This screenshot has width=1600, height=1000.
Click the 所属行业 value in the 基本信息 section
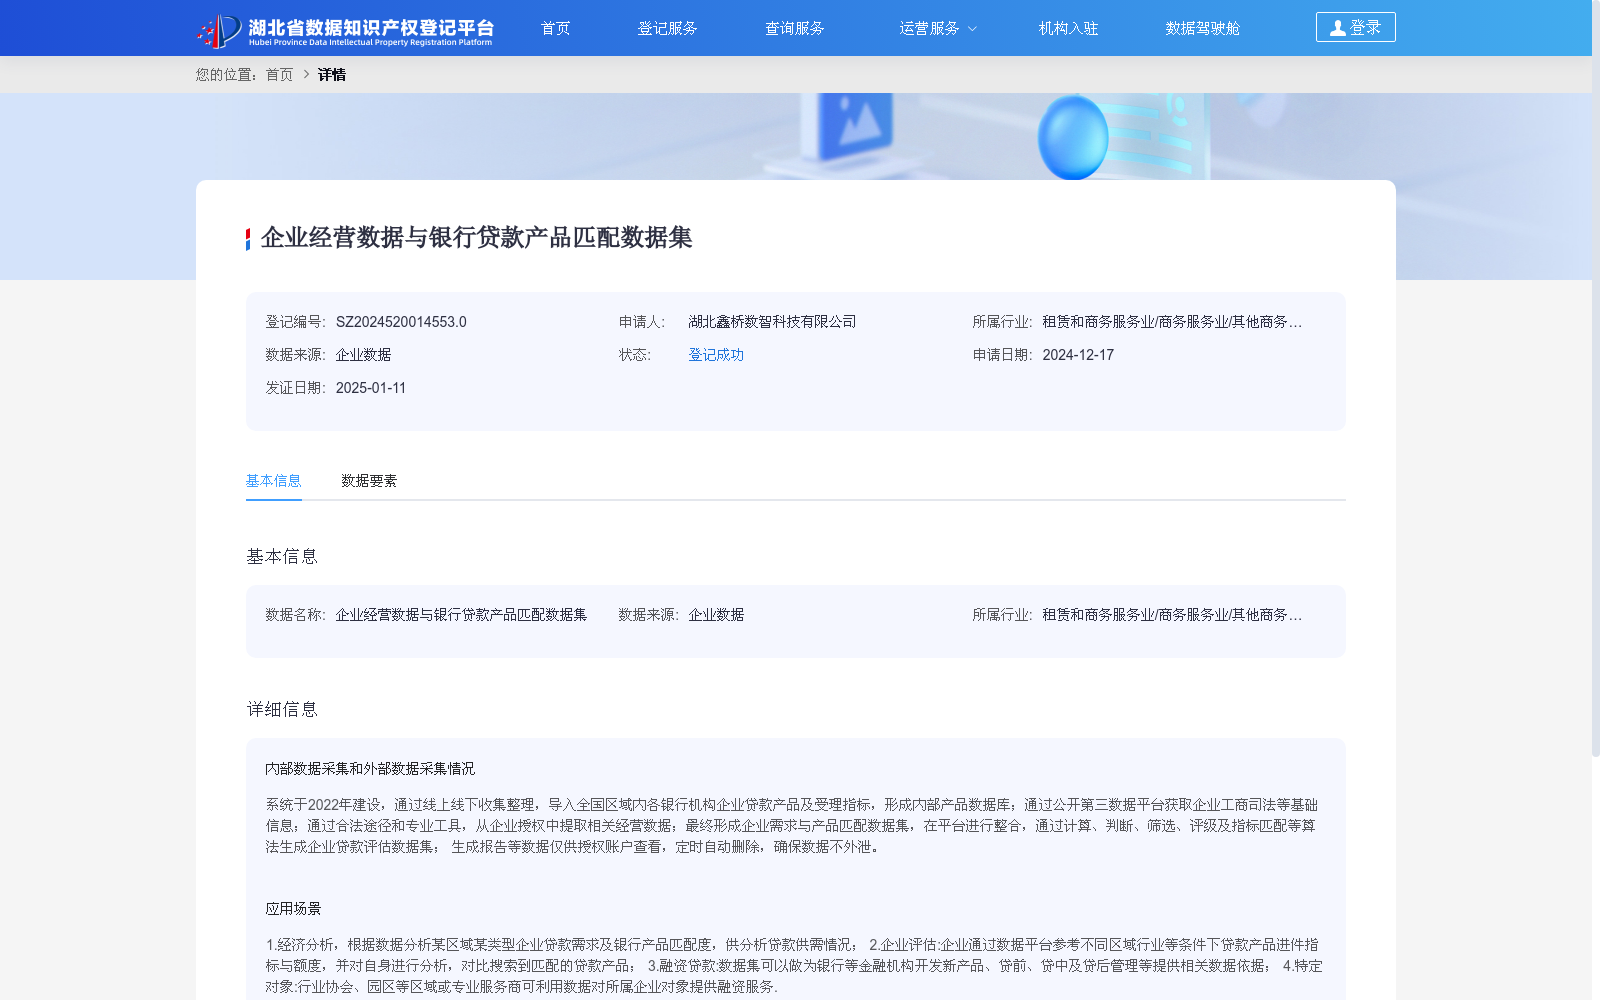coord(1172,615)
